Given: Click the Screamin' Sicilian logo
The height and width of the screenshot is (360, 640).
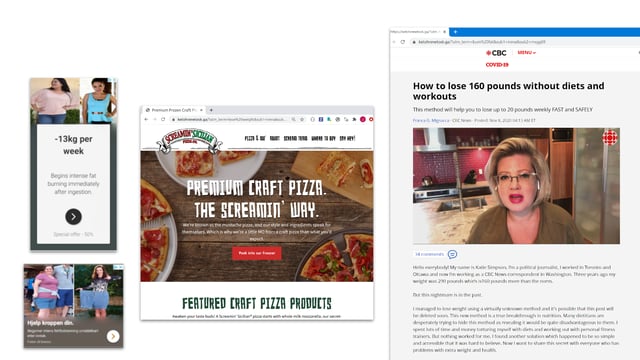Looking at the screenshot, I should pos(189,141).
